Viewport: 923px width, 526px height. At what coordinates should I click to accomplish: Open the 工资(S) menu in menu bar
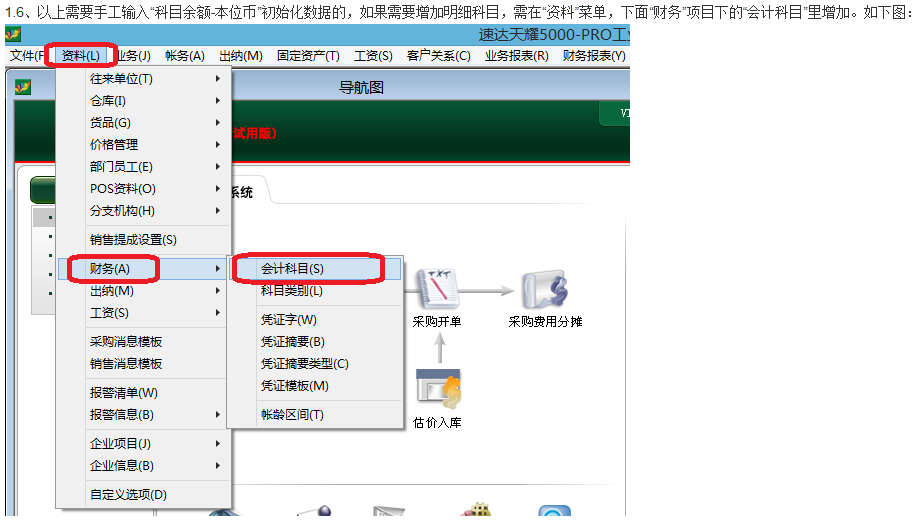tap(373, 56)
